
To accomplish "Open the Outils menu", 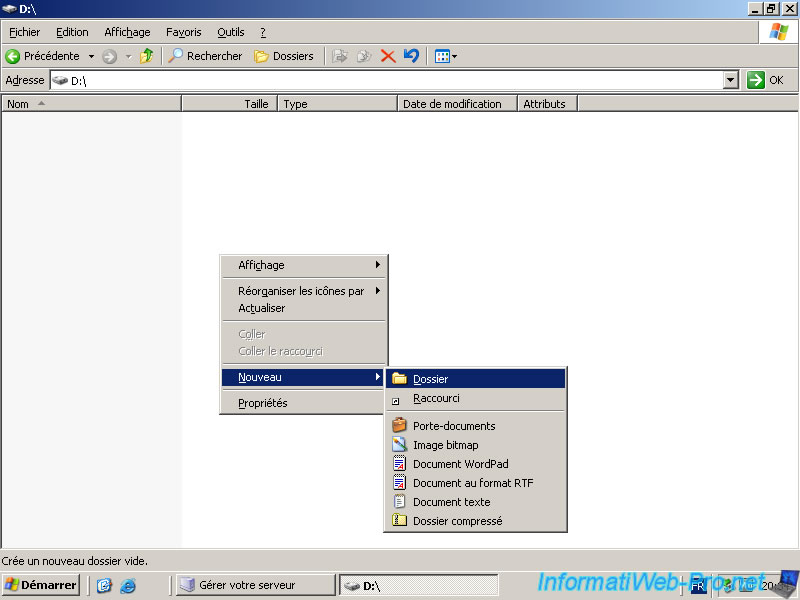I will pyautogui.click(x=230, y=32).
